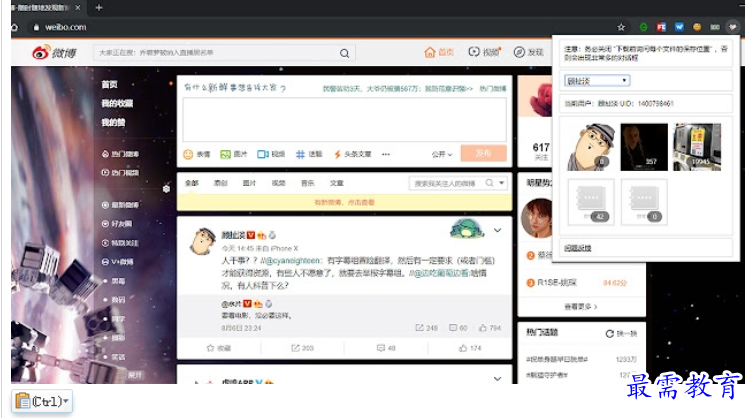Open 我的收藏 in the left sidebar
Screen dimensions: 748x418
point(117,104)
